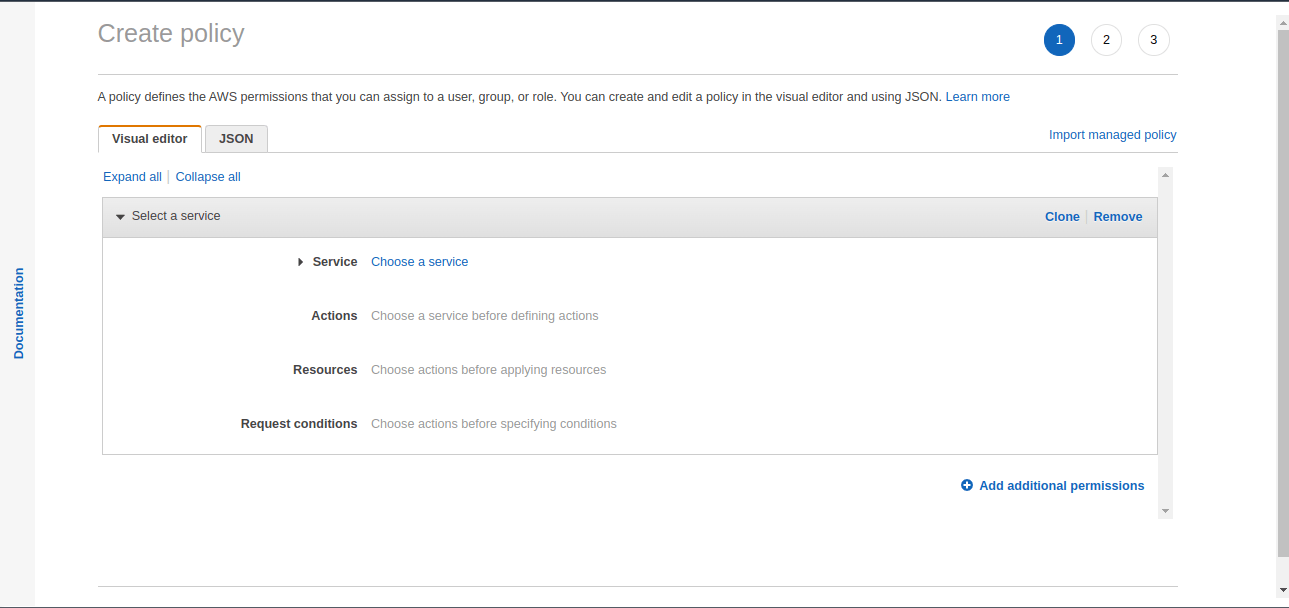1289x608 pixels.
Task: Click 'Choose actions before applying resources' text
Action: pyautogui.click(x=489, y=370)
